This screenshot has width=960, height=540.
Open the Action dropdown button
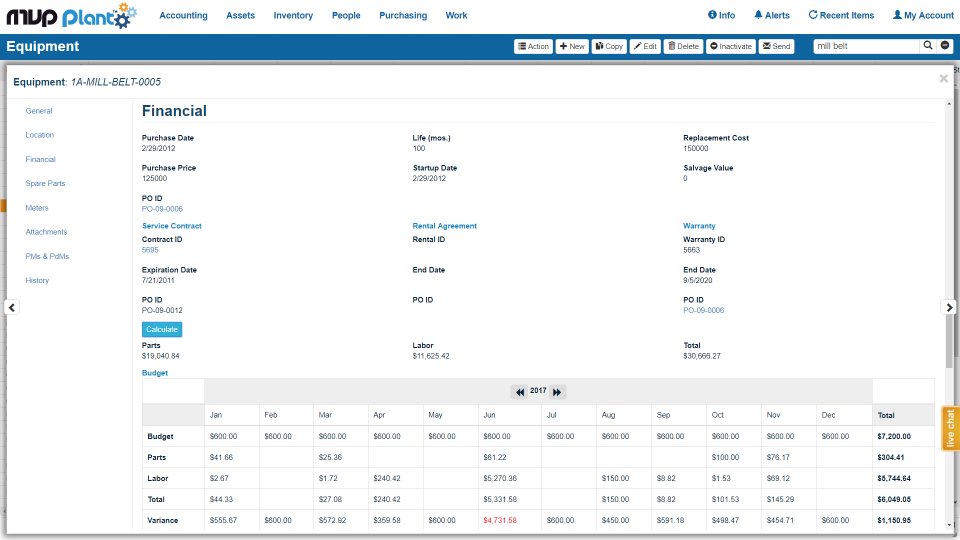tap(533, 46)
